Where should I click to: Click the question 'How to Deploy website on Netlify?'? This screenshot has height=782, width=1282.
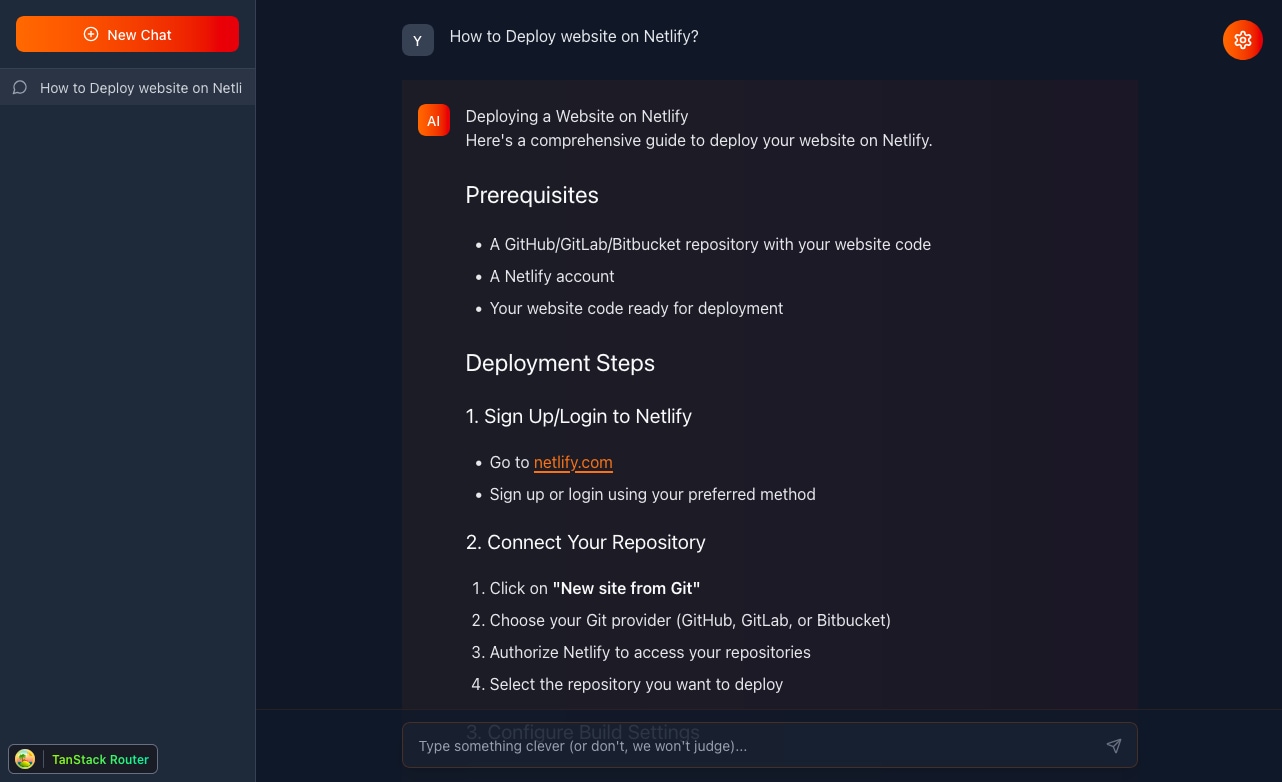pos(573,36)
